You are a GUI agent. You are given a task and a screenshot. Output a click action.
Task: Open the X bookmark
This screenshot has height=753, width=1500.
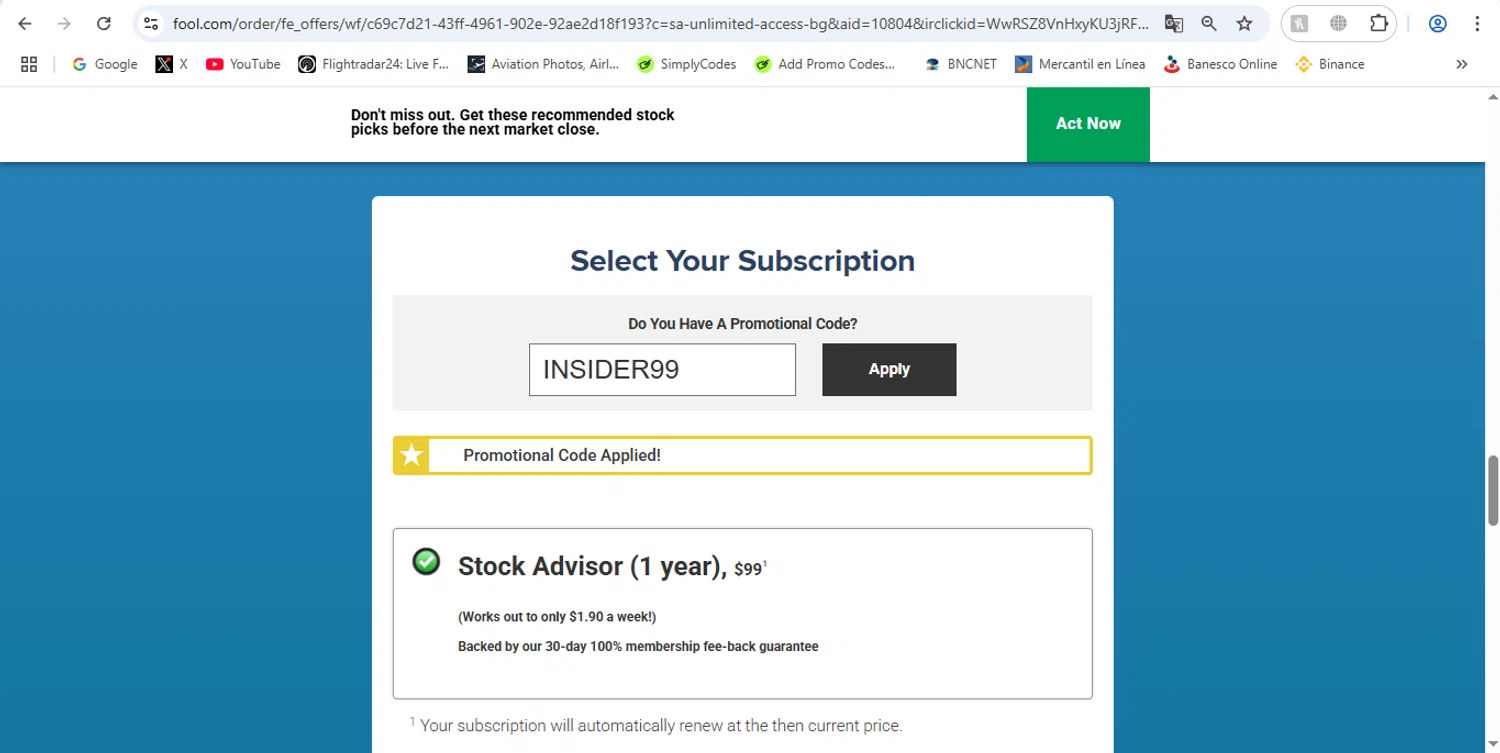172,64
